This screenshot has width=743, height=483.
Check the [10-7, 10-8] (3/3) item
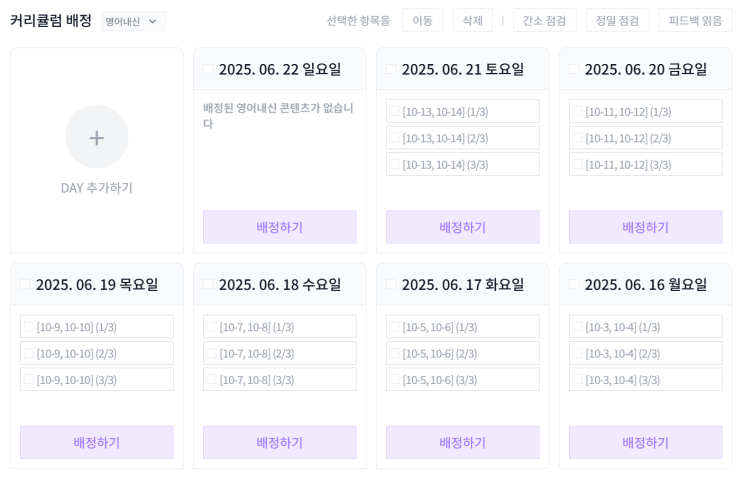[x=211, y=380]
